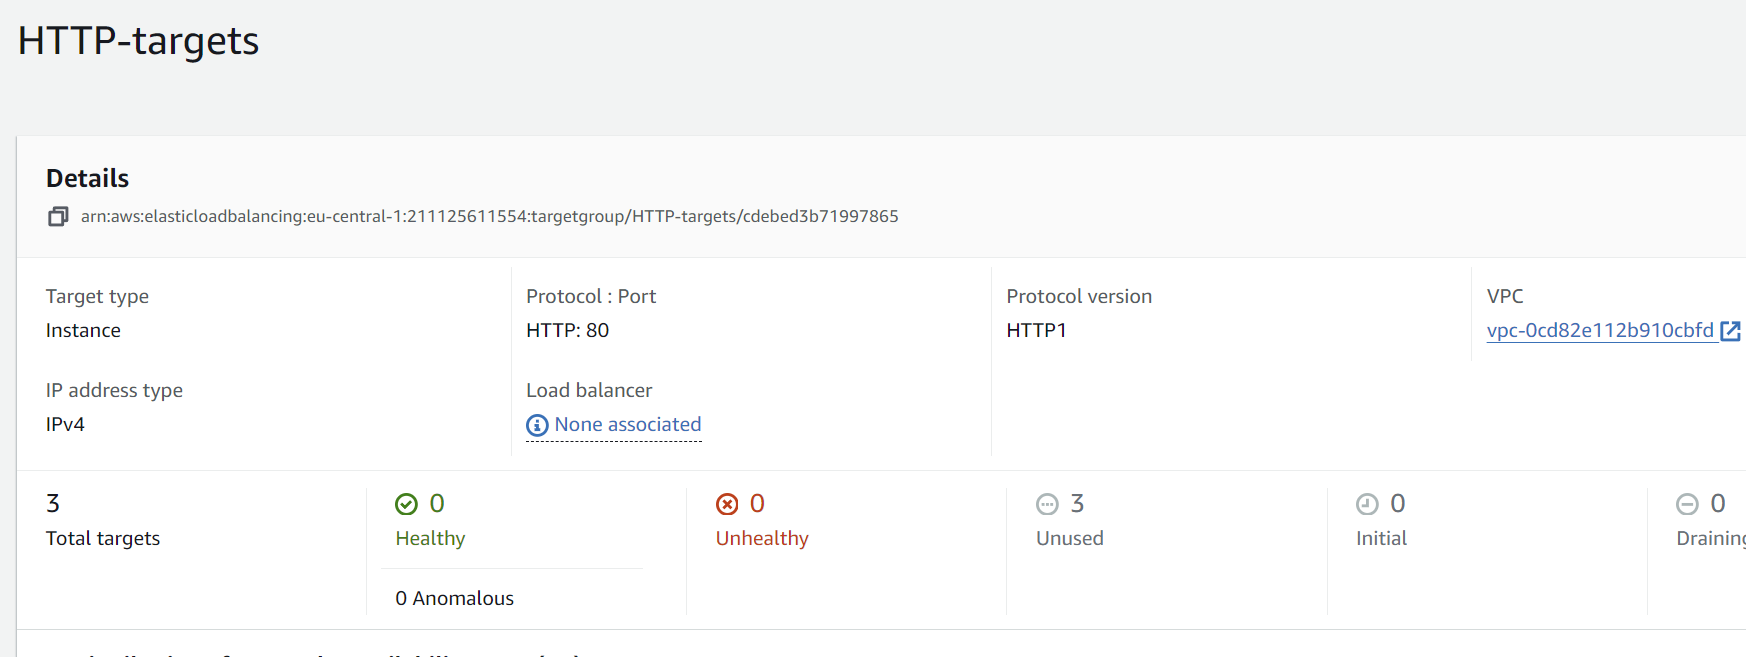The width and height of the screenshot is (1746, 657).
Task: Select the target group ARN text
Action: coord(489,217)
